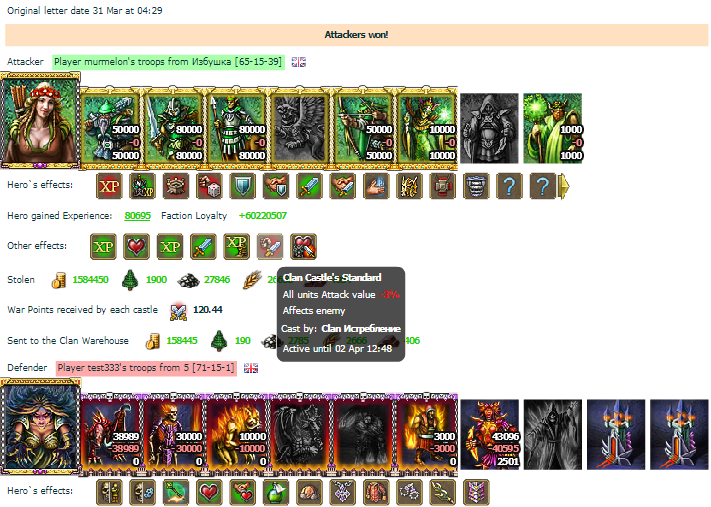The height and width of the screenshot is (507, 711).
Task: Click the attacker hero portrait
Action: (x=40, y=120)
